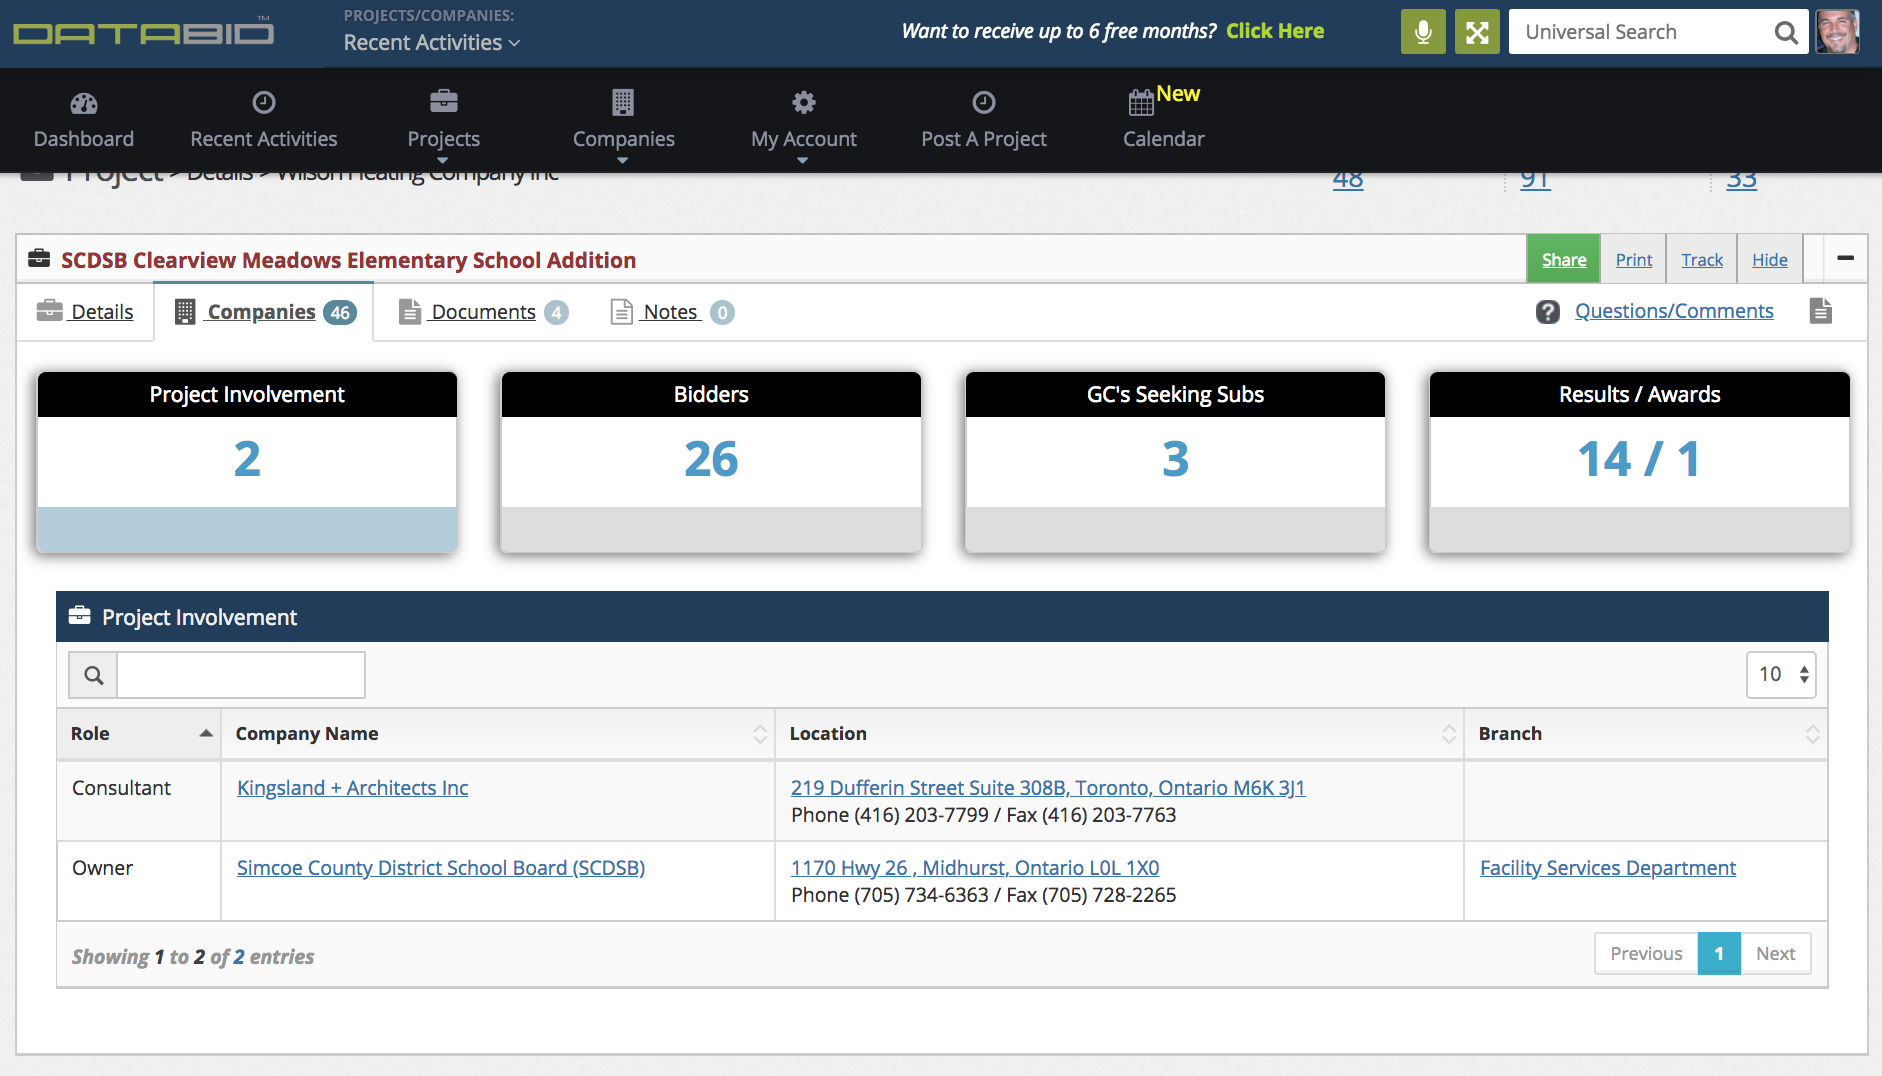Sort by Branch column
This screenshot has width=1882, height=1076.
click(1646, 734)
